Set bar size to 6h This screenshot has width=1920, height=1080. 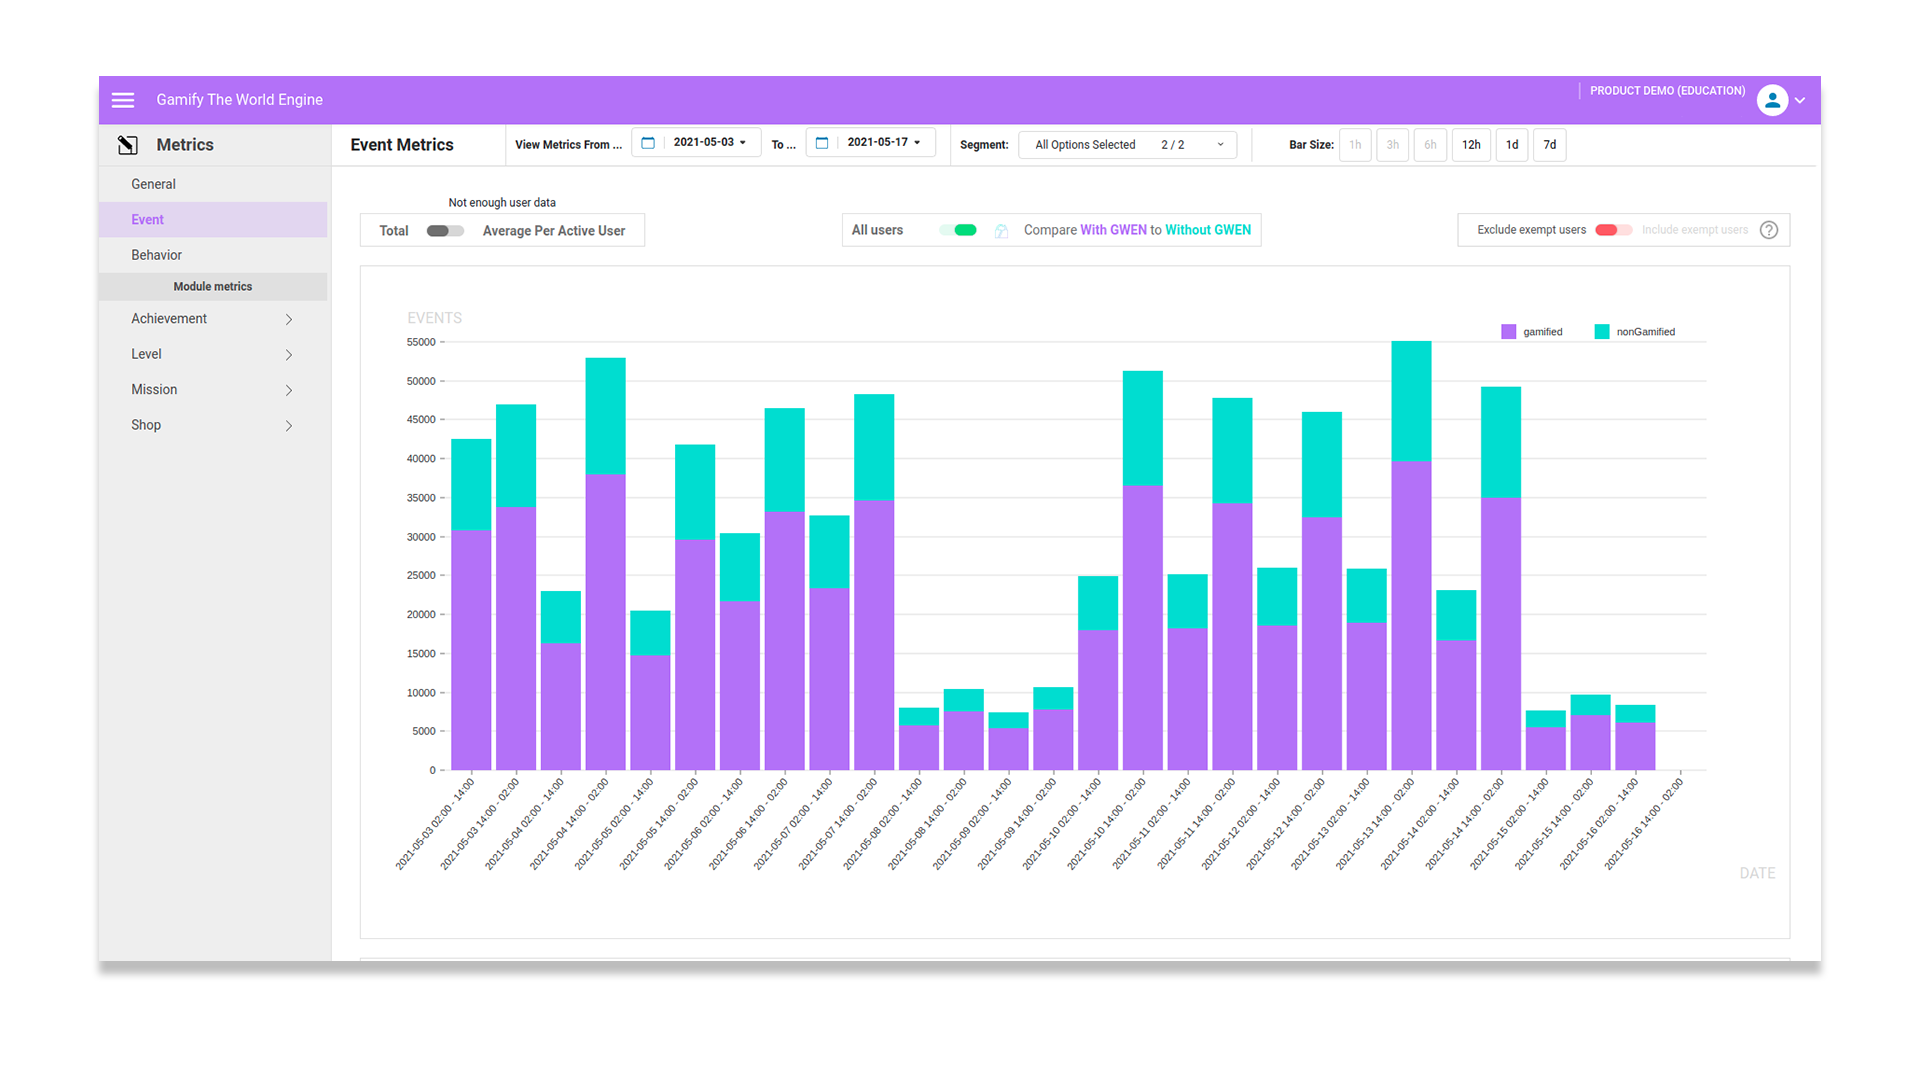1430,145
